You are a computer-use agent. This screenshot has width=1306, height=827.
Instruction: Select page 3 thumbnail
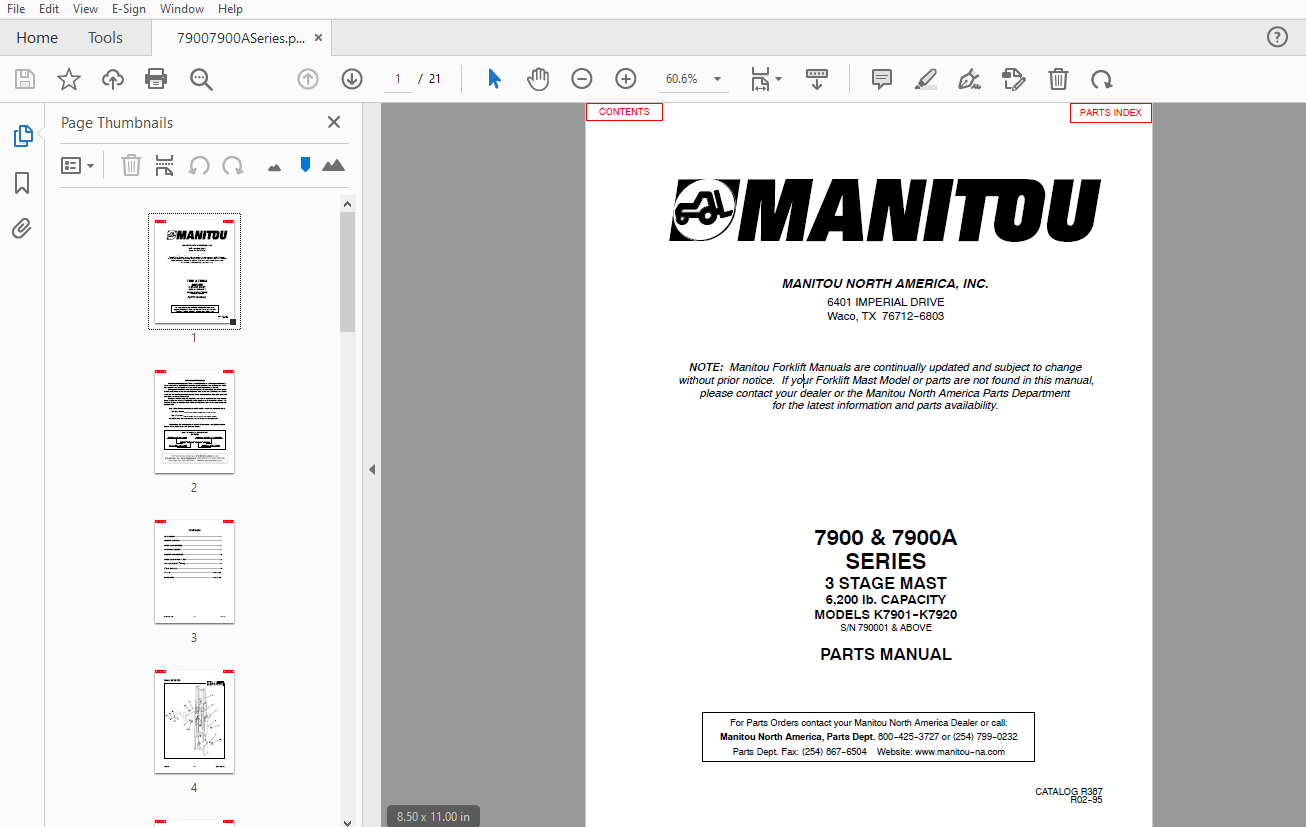pos(194,571)
